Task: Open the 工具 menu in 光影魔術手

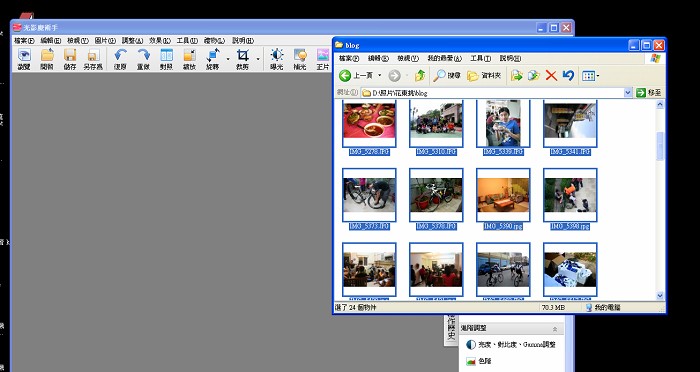Action: [187, 41]
